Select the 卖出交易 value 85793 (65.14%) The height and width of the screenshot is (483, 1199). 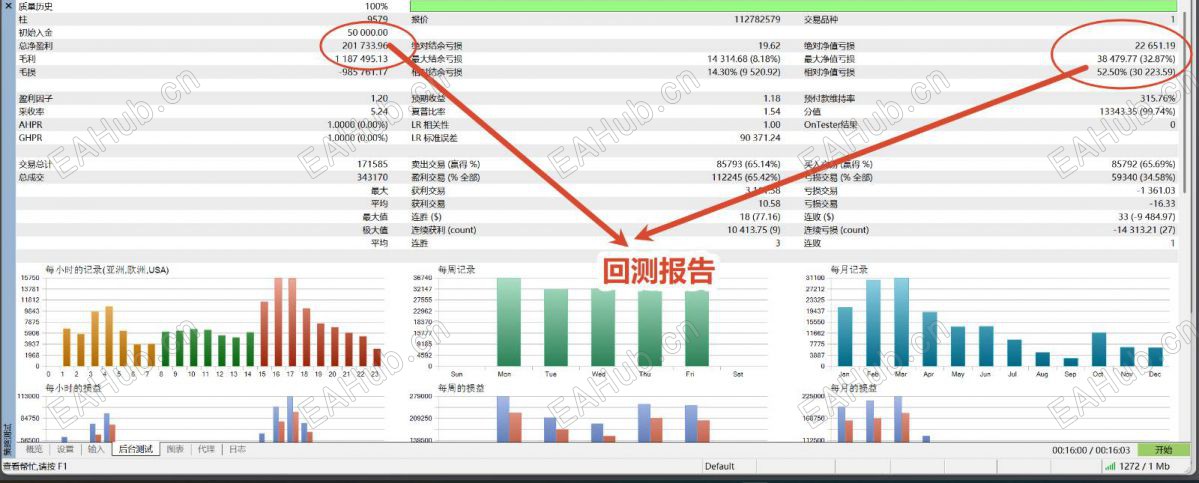(x=749, y=164)
